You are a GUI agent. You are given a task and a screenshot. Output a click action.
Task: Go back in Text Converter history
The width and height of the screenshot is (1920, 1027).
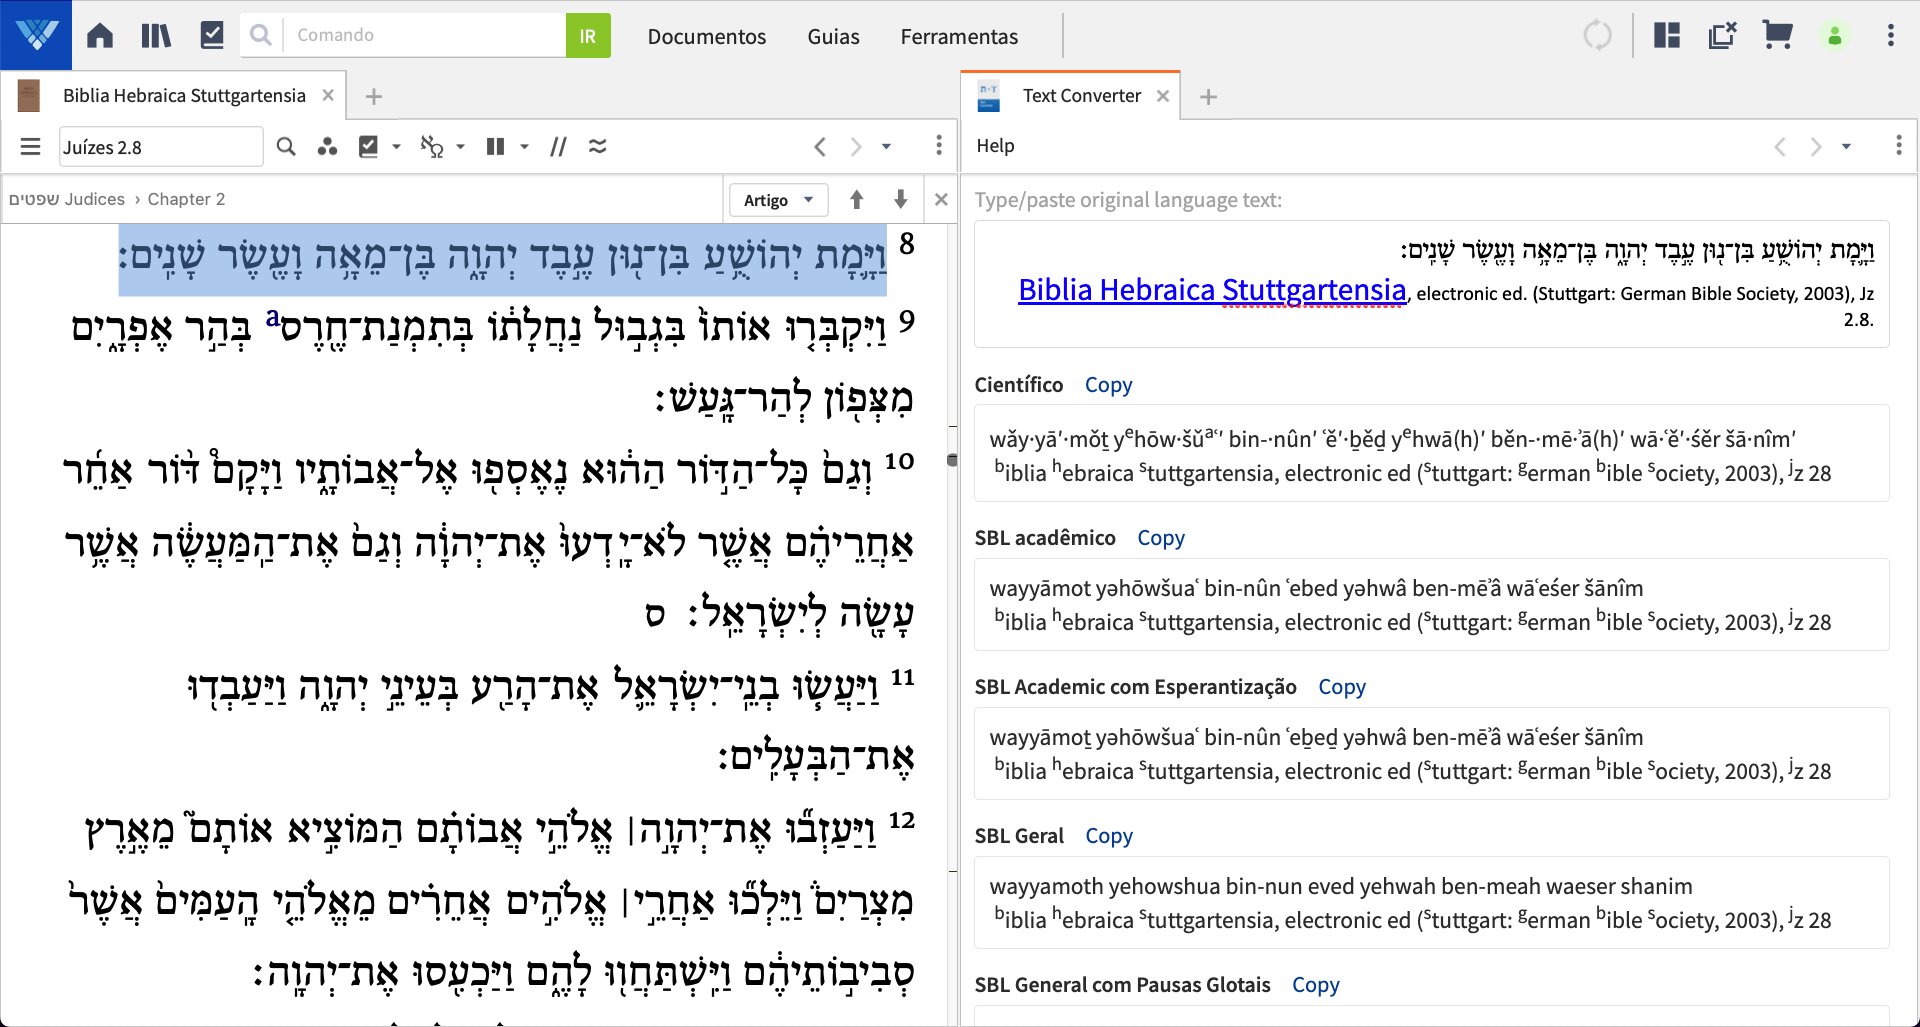[x=1780, y=147]
